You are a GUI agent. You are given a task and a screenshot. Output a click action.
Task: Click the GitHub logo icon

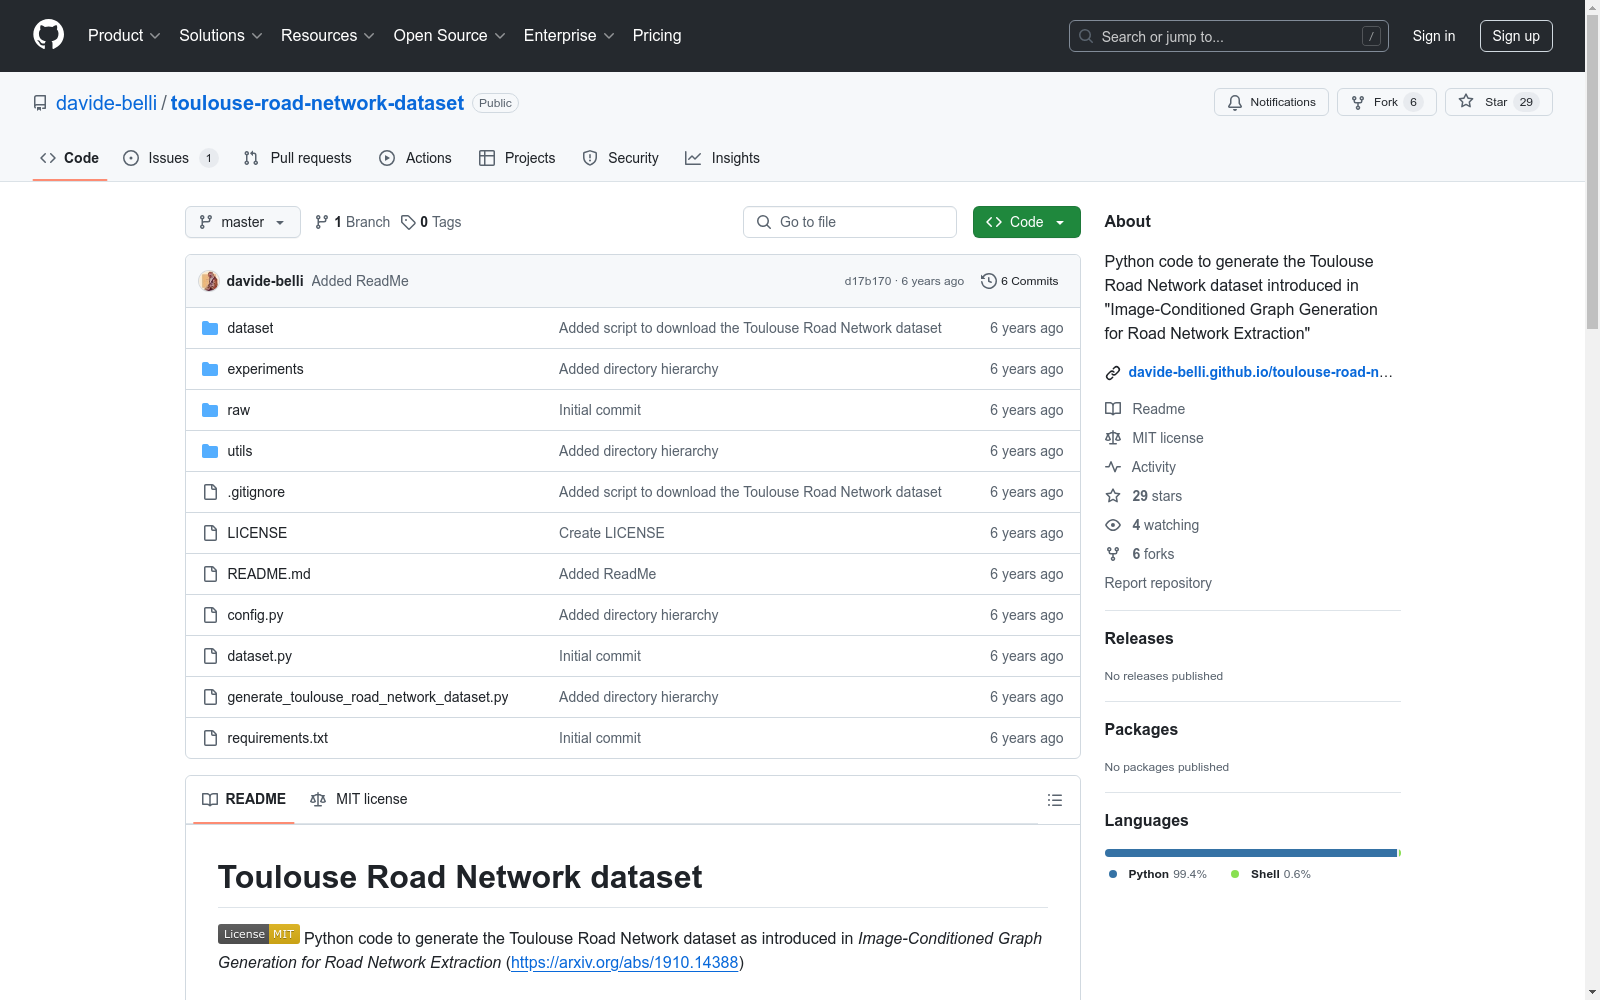pyautogui.click(x=48, y=35)
